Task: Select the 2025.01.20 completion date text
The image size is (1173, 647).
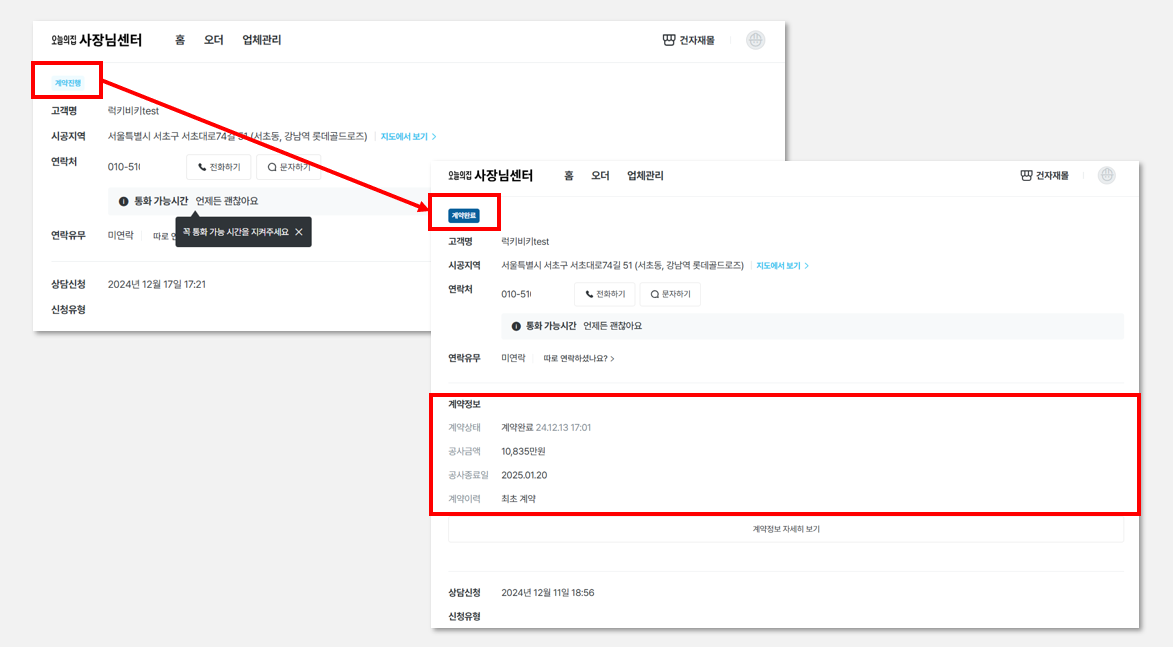Action: tap(524, 476)
